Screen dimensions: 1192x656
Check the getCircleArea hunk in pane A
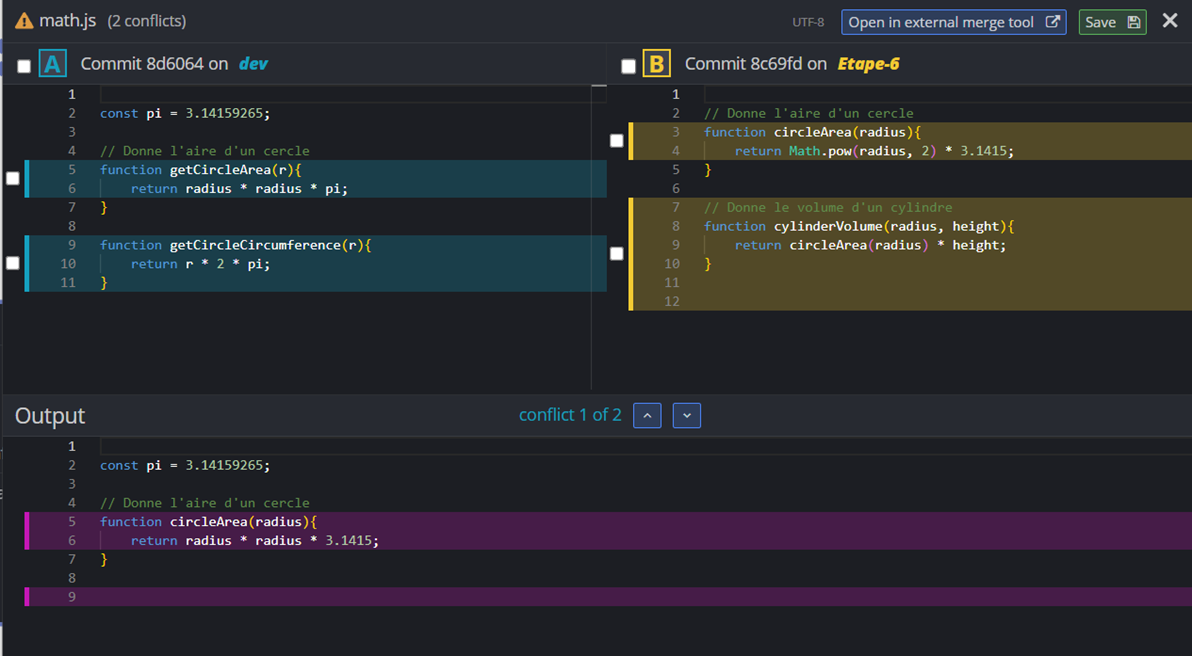(13, 178)
